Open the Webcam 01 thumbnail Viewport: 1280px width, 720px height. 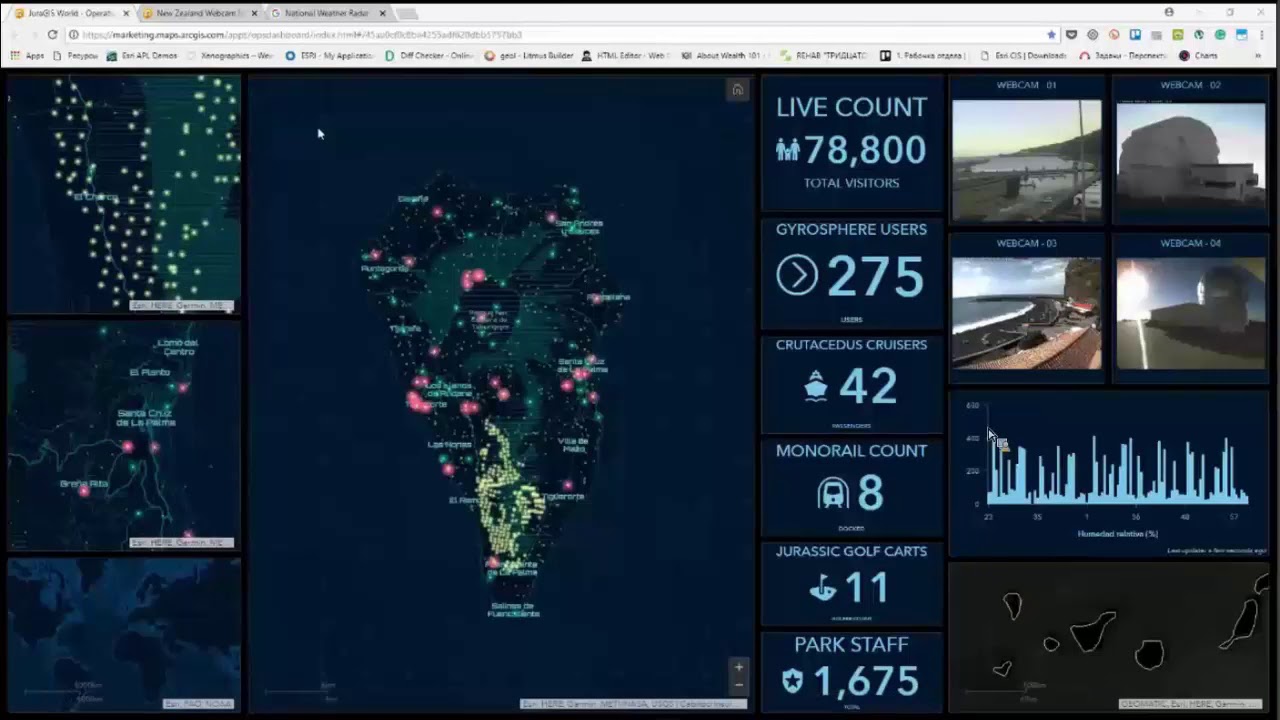pyautogui.click(x=1026, y=160)
